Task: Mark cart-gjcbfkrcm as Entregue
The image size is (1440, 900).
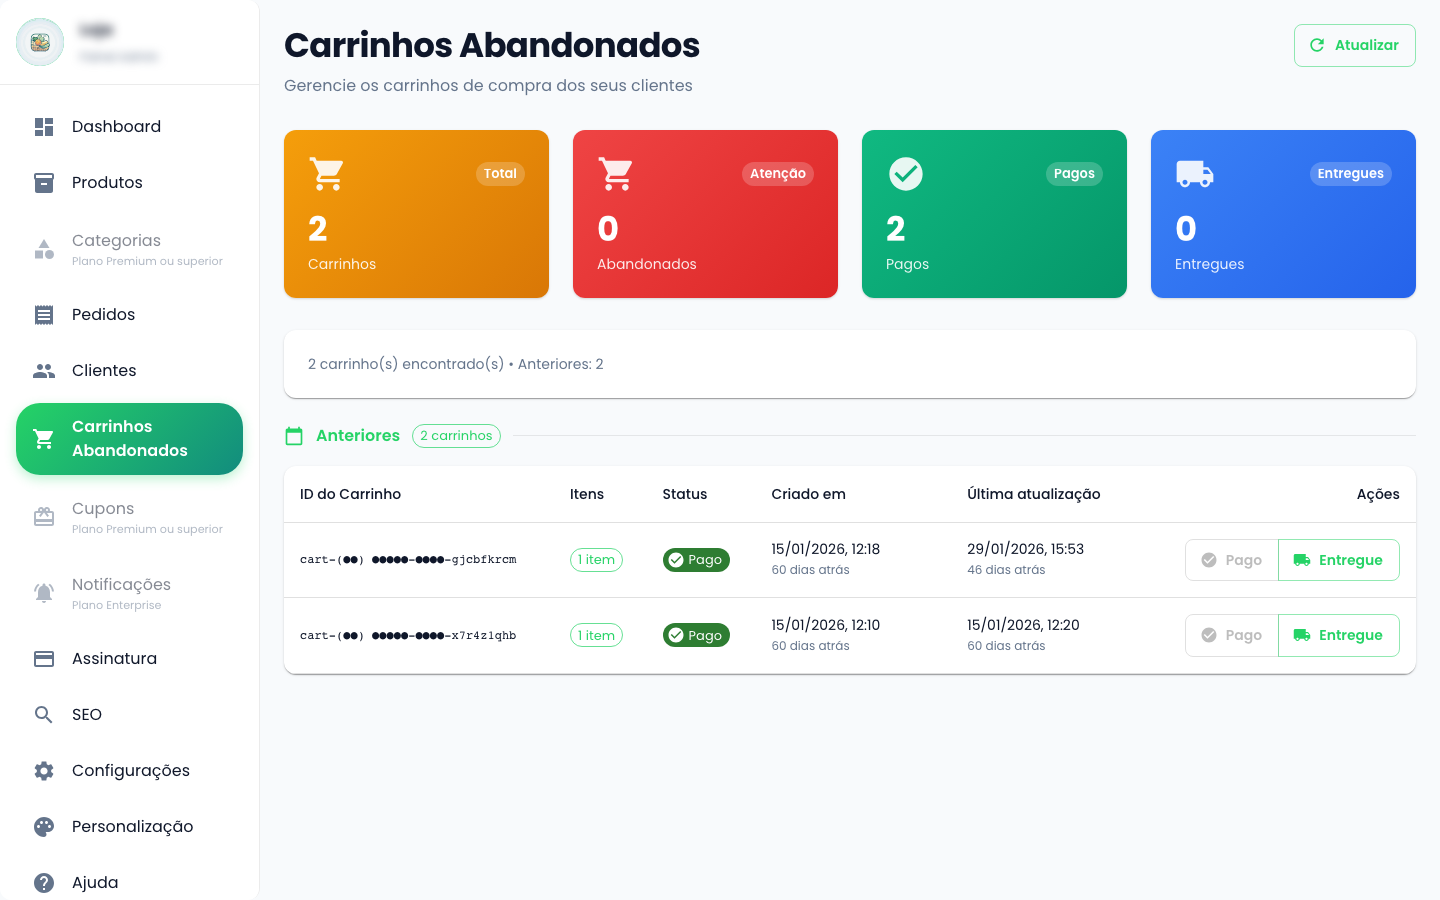Action: [x=1339, y=560]
